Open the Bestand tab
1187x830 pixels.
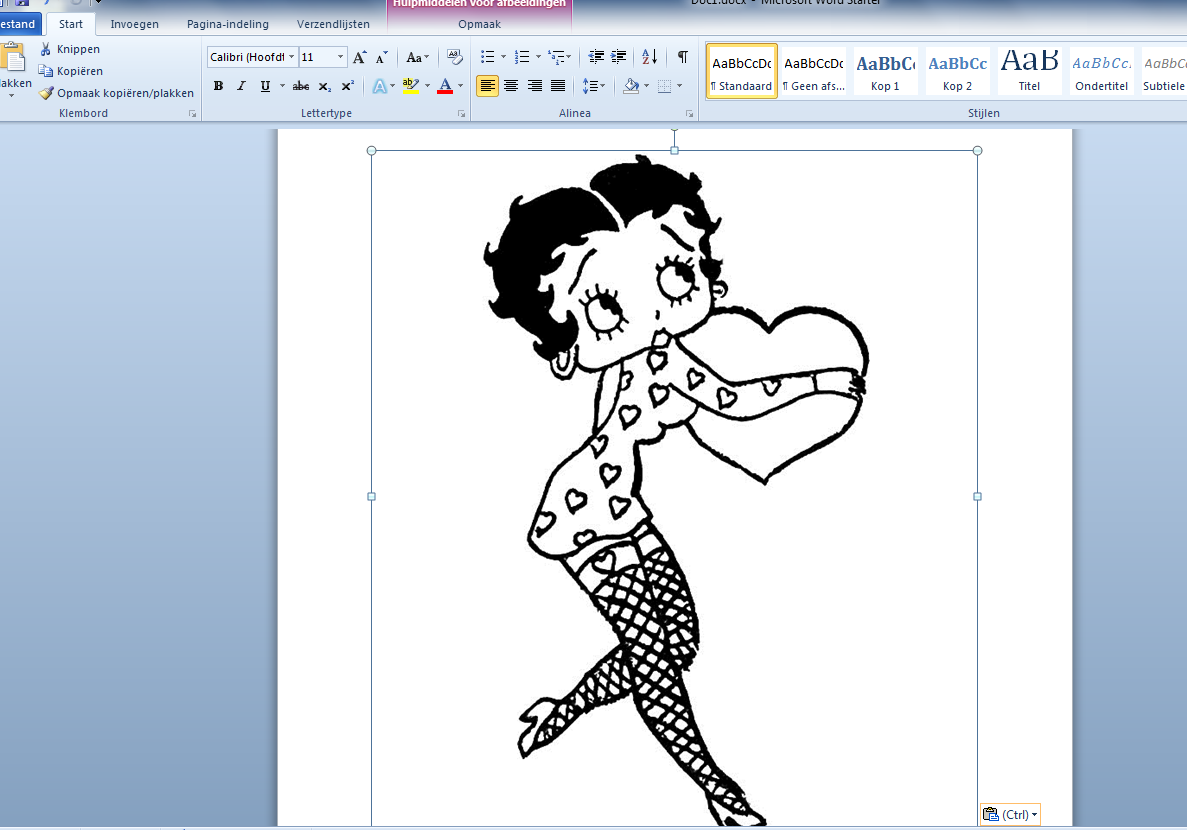20,24
